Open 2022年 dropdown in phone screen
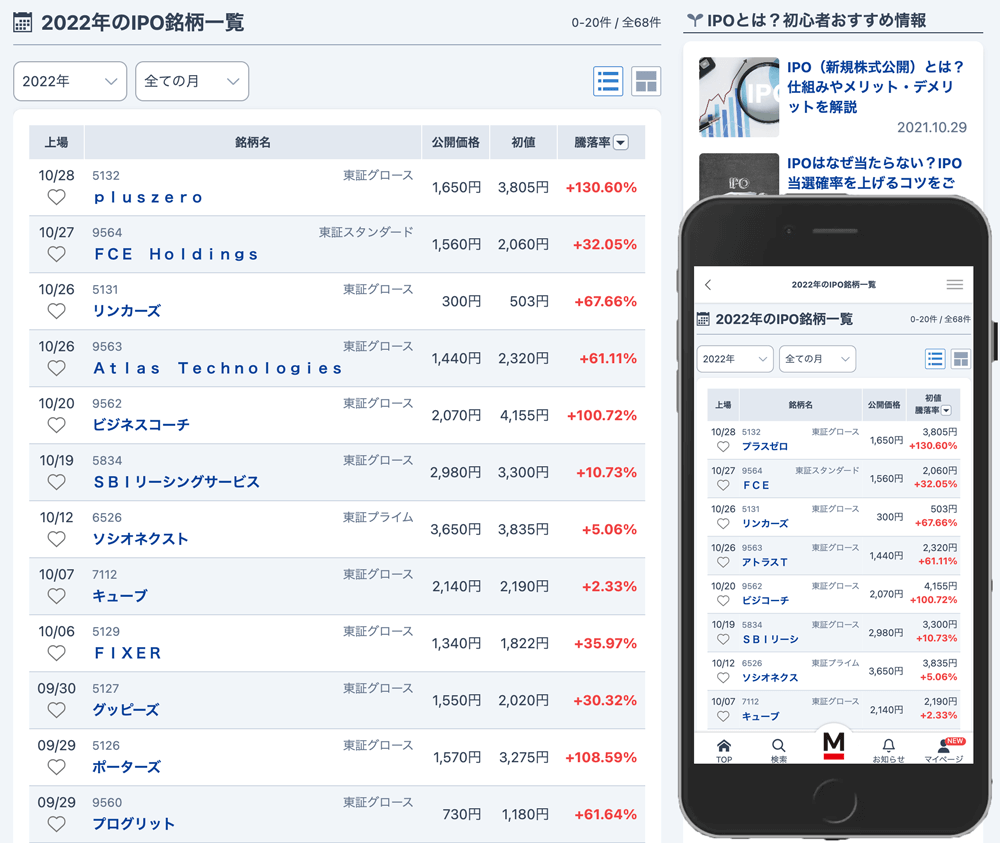This screenshot has width=1000, height=843. [x=735, y=359]
